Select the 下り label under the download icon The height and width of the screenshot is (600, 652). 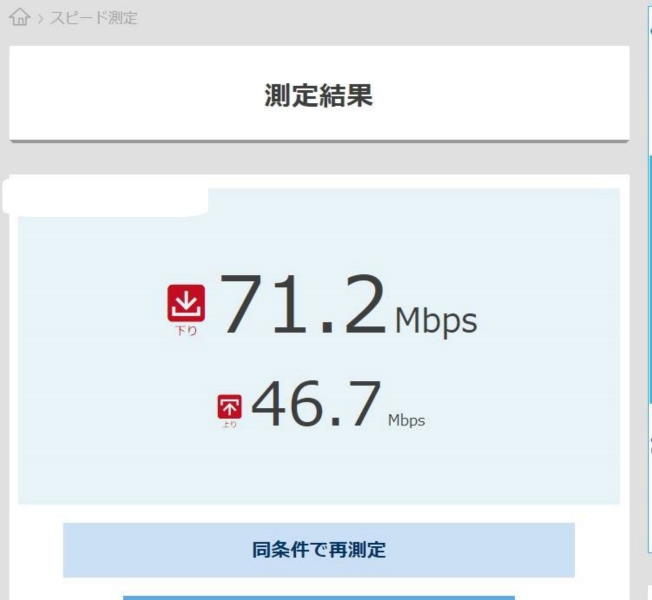pos(186,331)
